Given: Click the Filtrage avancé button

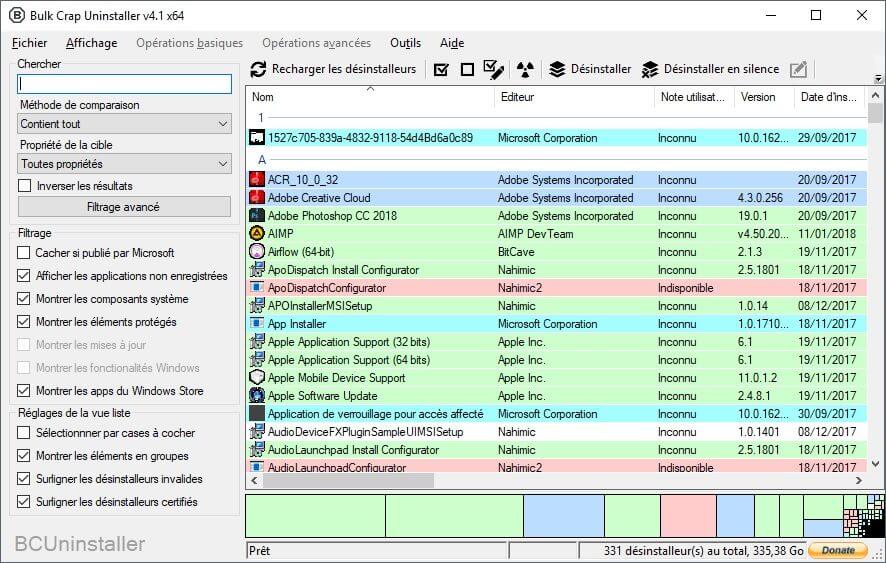Looking at the screenshot, I should coord(124,207).
